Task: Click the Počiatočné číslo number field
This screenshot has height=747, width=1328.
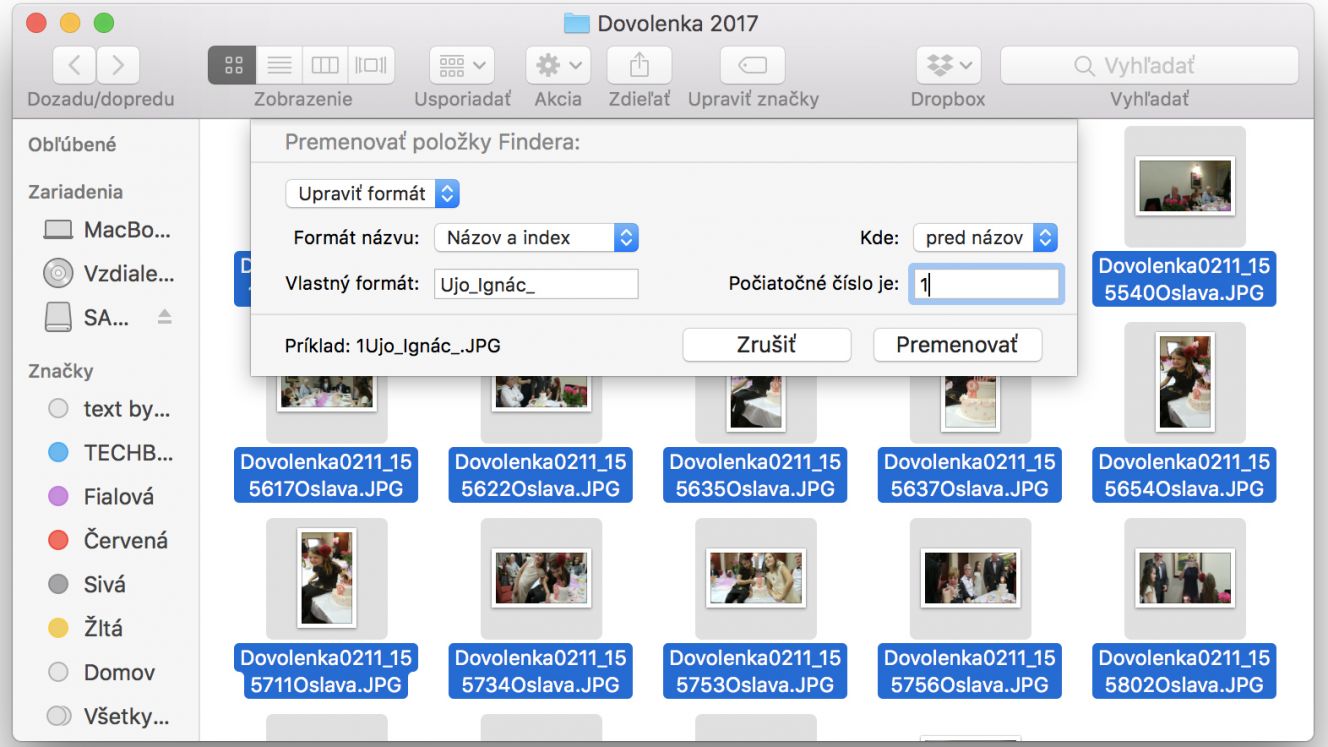Action: [x=986, y=284]
